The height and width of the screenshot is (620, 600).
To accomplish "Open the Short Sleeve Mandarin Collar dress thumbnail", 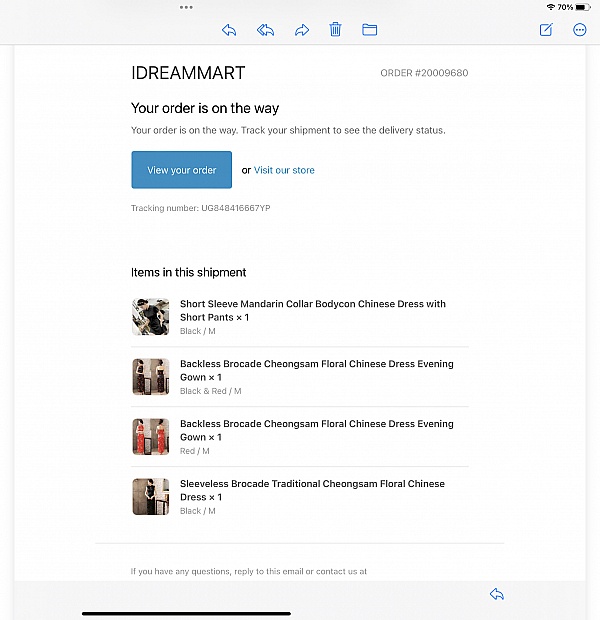I will [150, 317].
